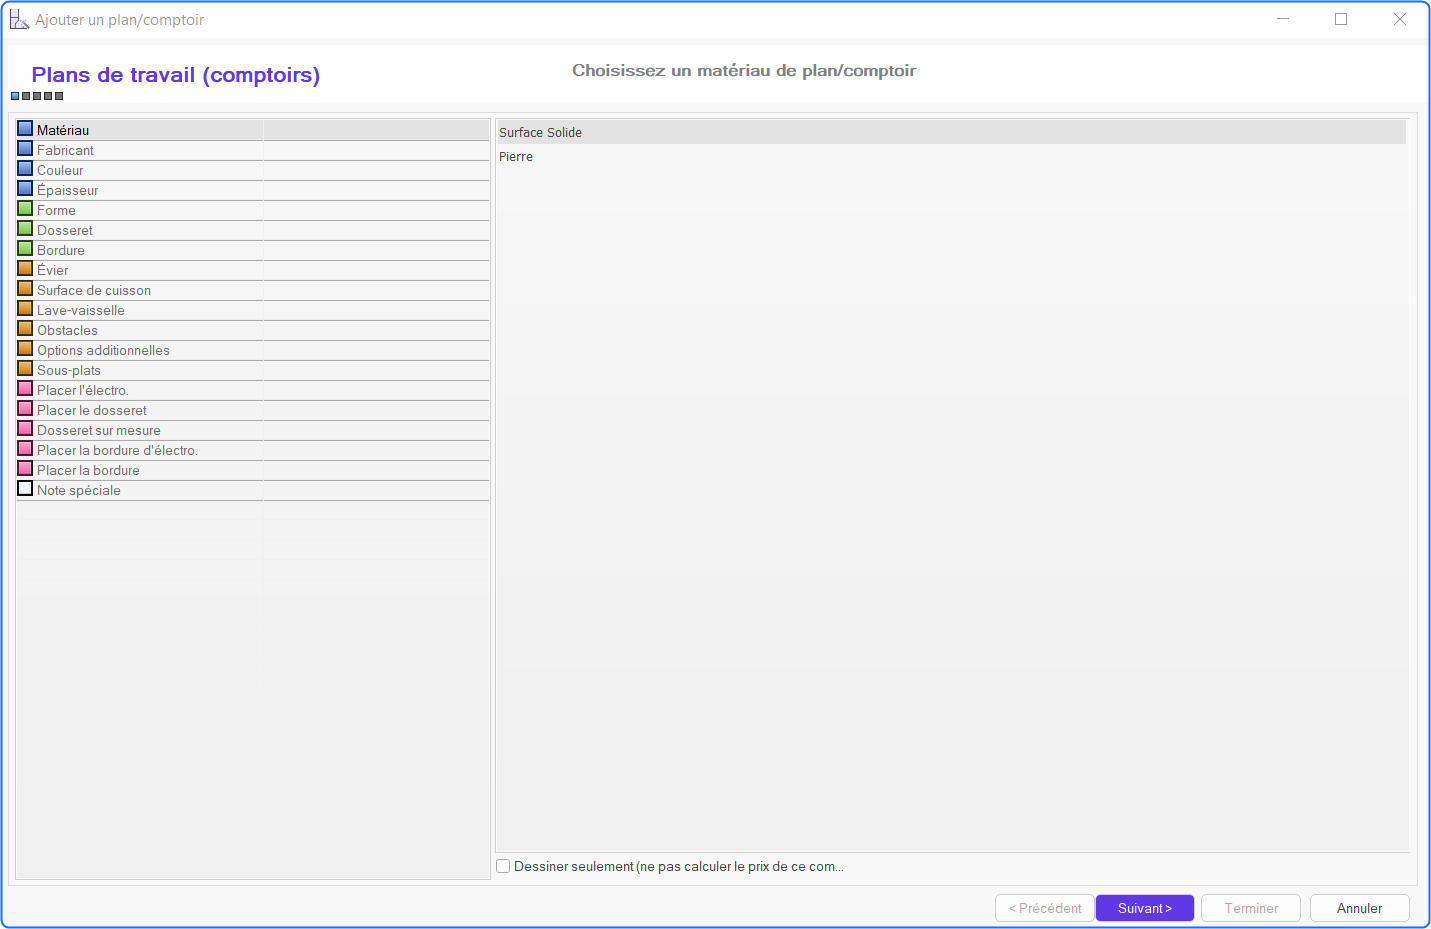1431x929 pixels.
Task: Select the Lave-vaisselle step row
Action: 253,310
